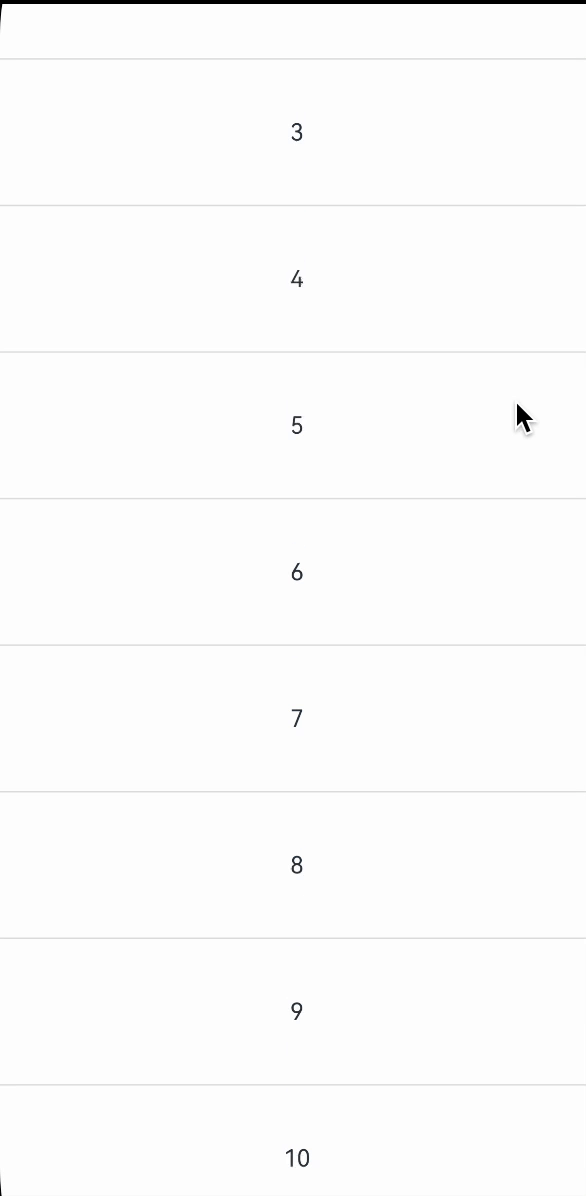The image size is (586, 1196).
Task: Choose the row labeled 4
Action: tap(293, 278)
